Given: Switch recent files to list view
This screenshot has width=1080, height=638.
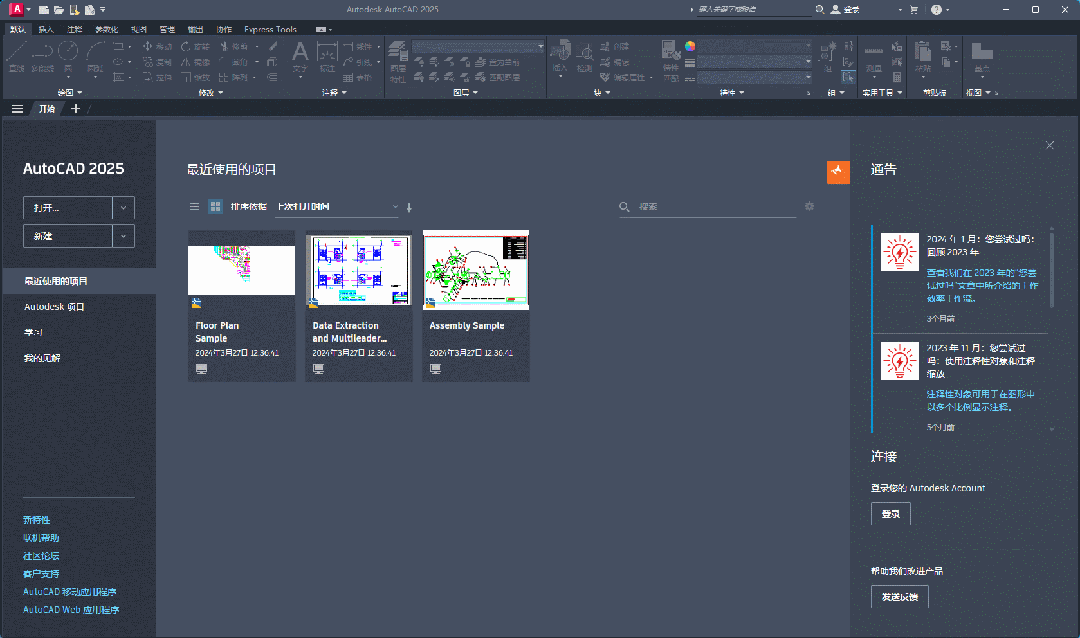Looking at the screenshot, I should coord(194,207).
